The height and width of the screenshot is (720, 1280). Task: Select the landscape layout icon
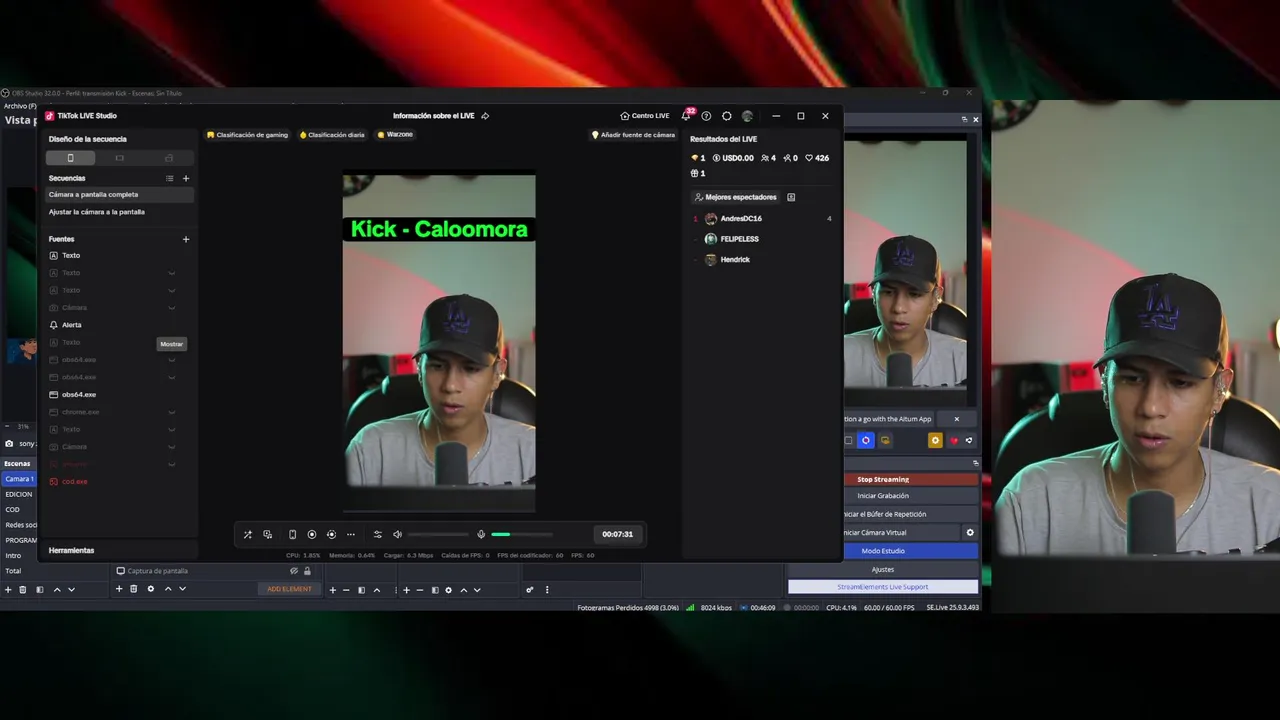coord(120,158)
